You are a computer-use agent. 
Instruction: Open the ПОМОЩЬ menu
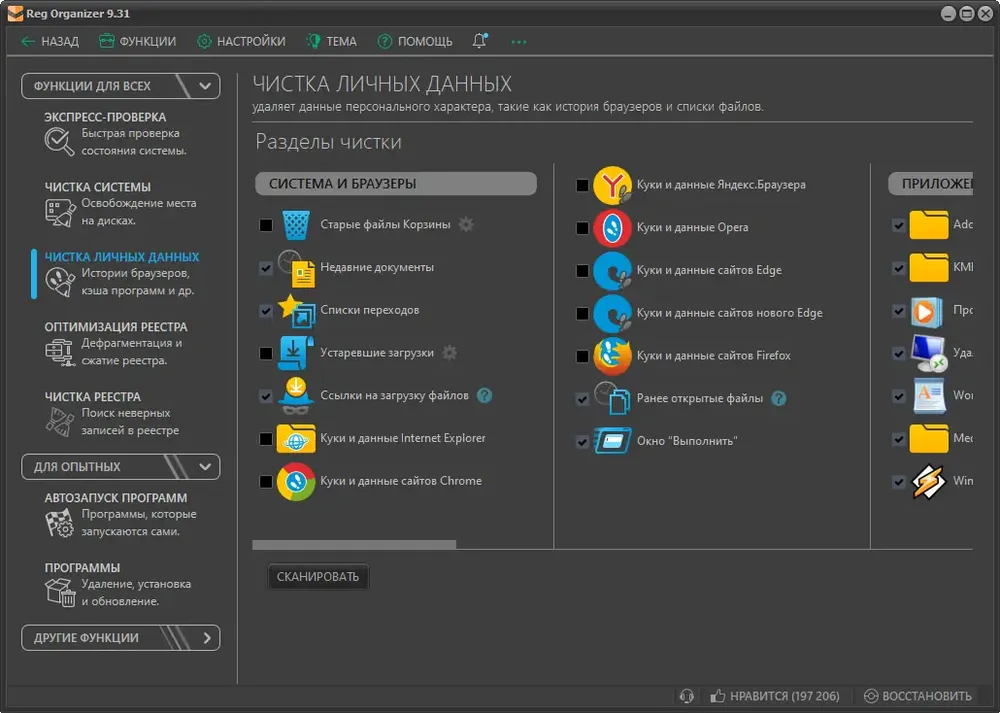(x=415, y=41)
